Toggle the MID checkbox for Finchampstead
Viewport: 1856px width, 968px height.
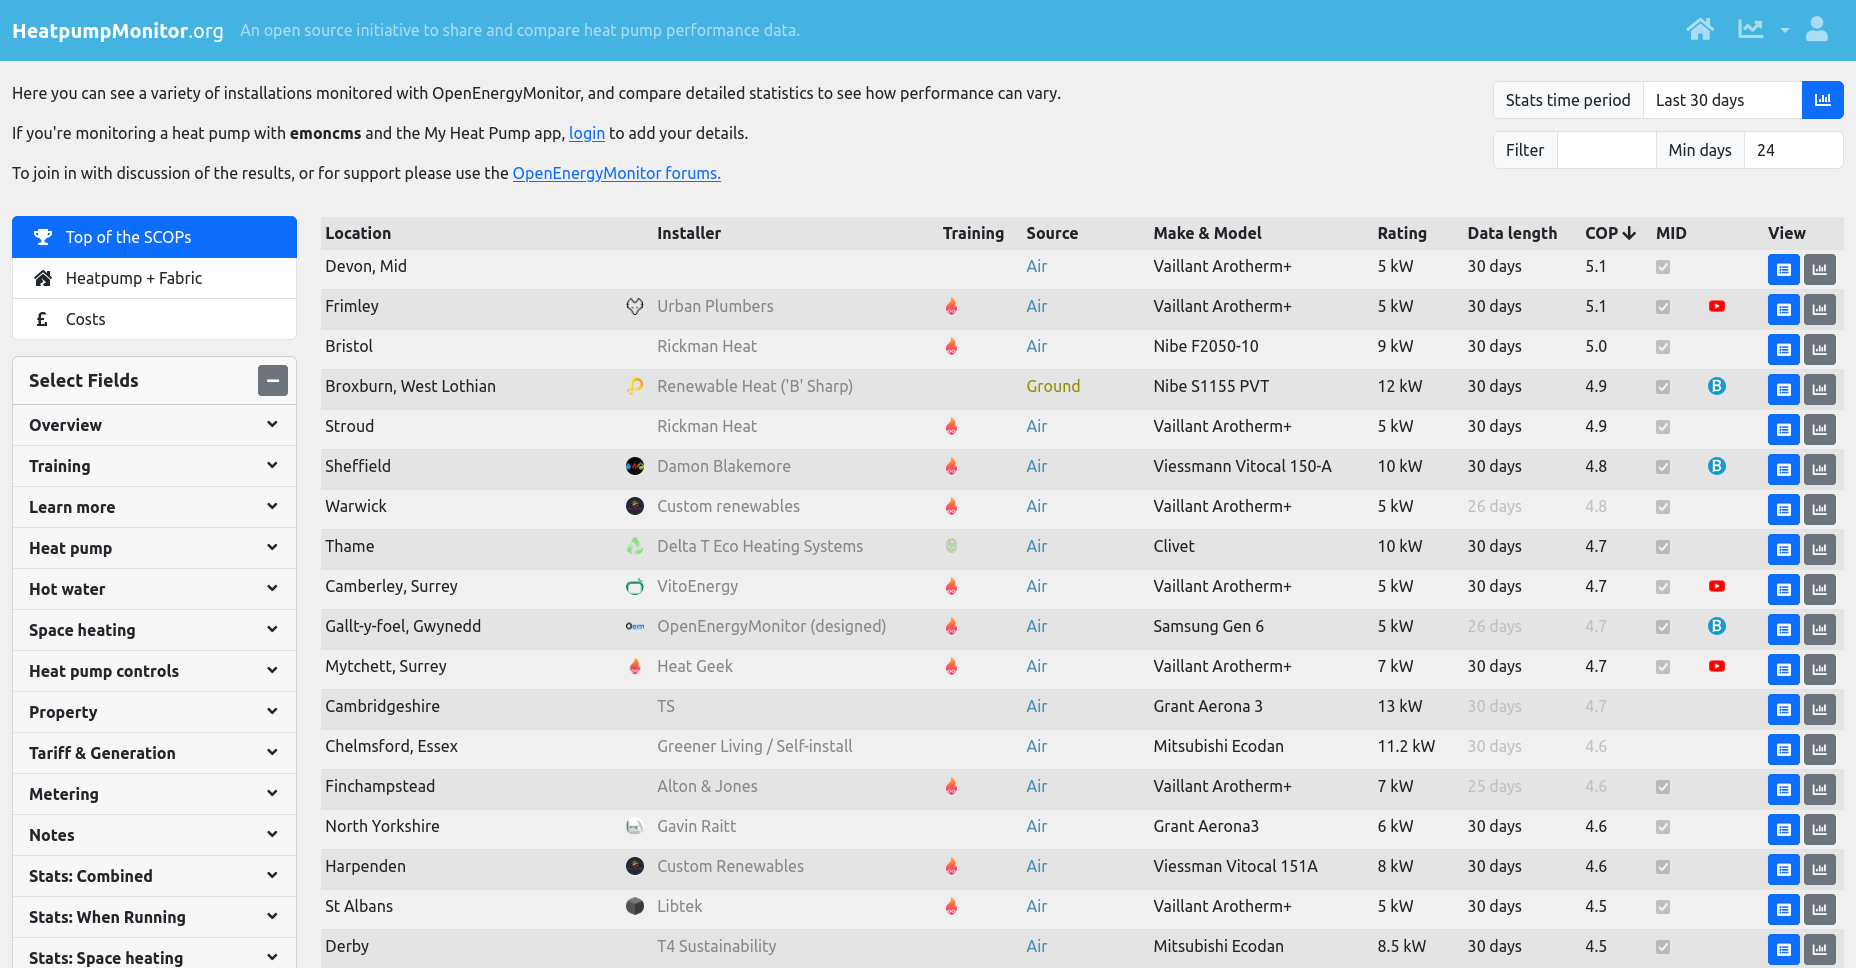1663,787
